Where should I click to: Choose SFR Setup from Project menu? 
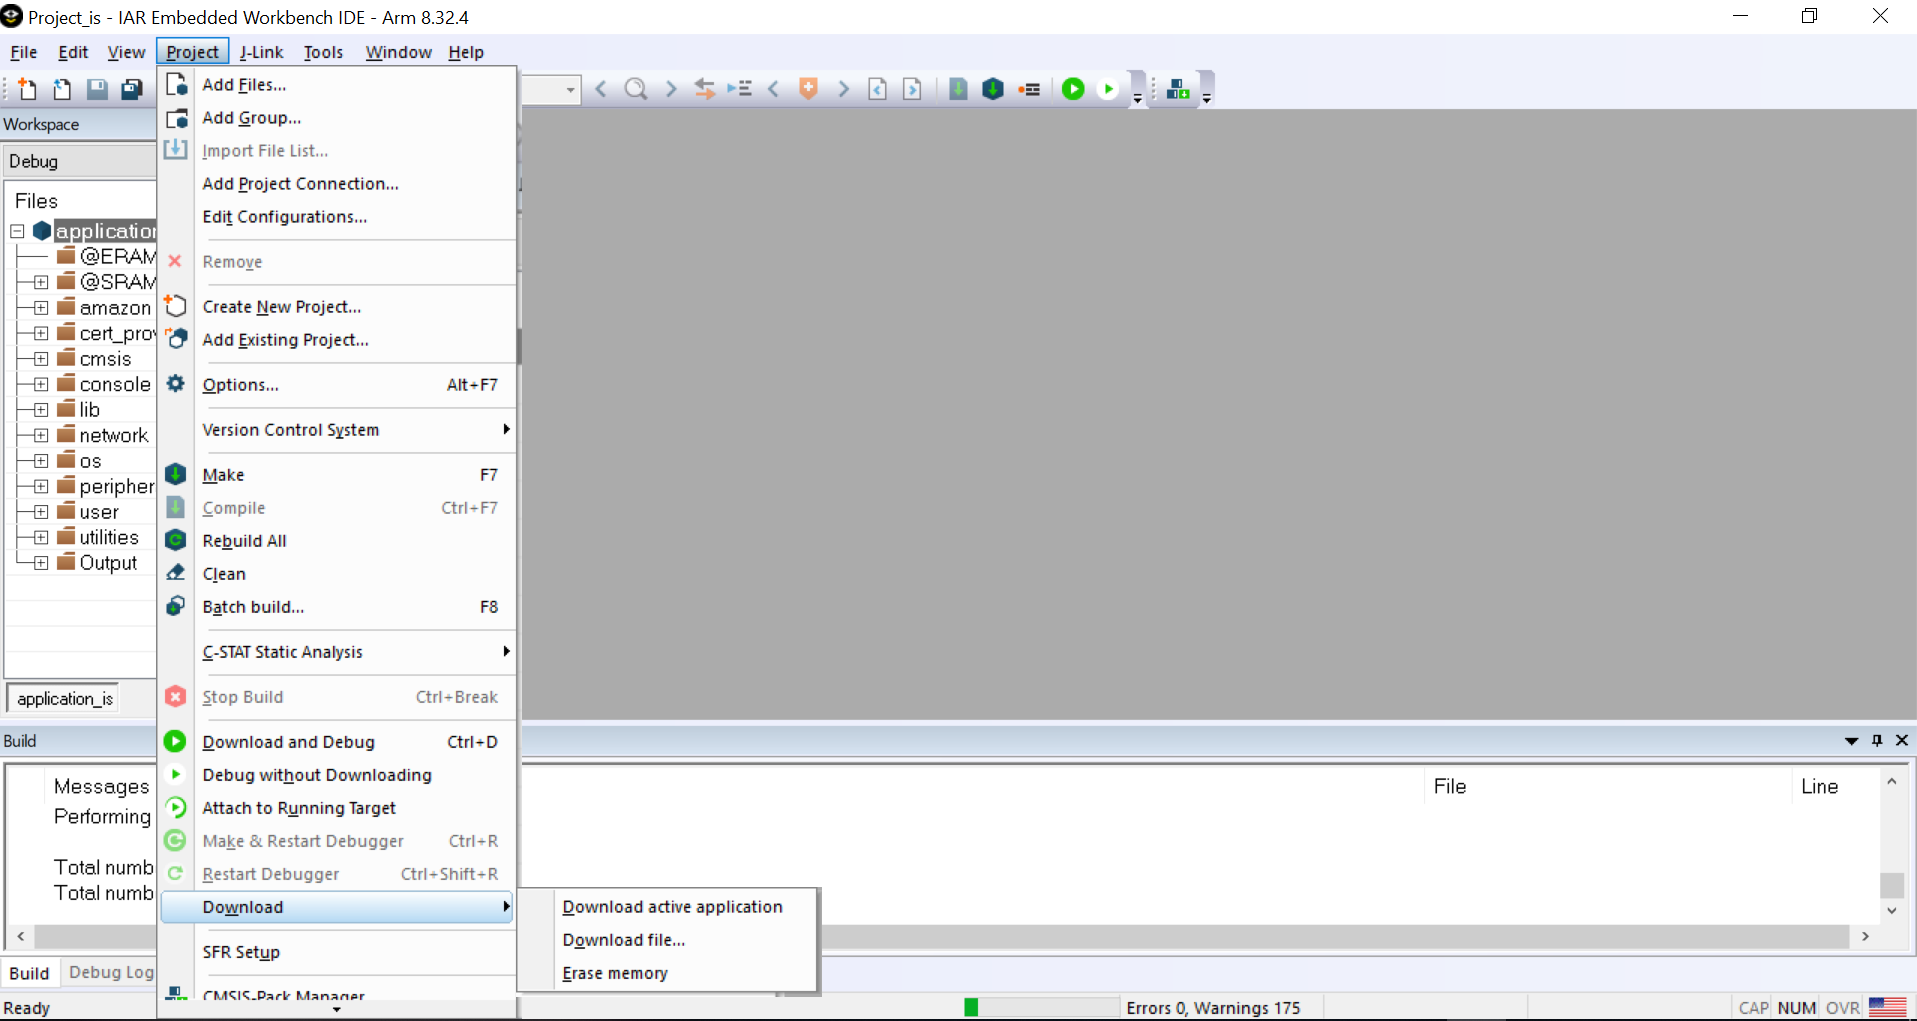tap(338, 951)
